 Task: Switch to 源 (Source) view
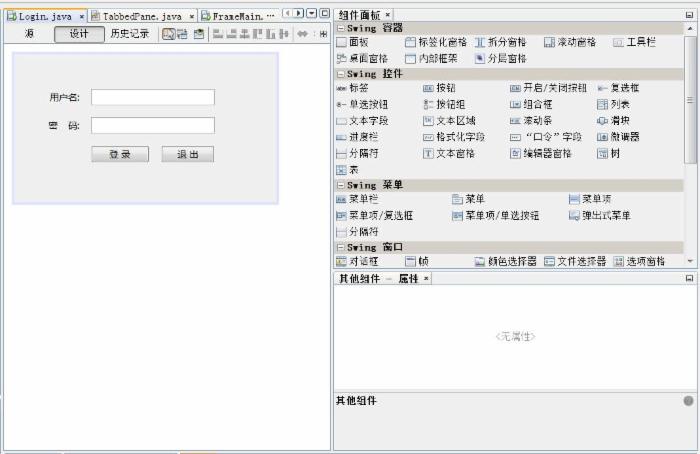(29, 34)
